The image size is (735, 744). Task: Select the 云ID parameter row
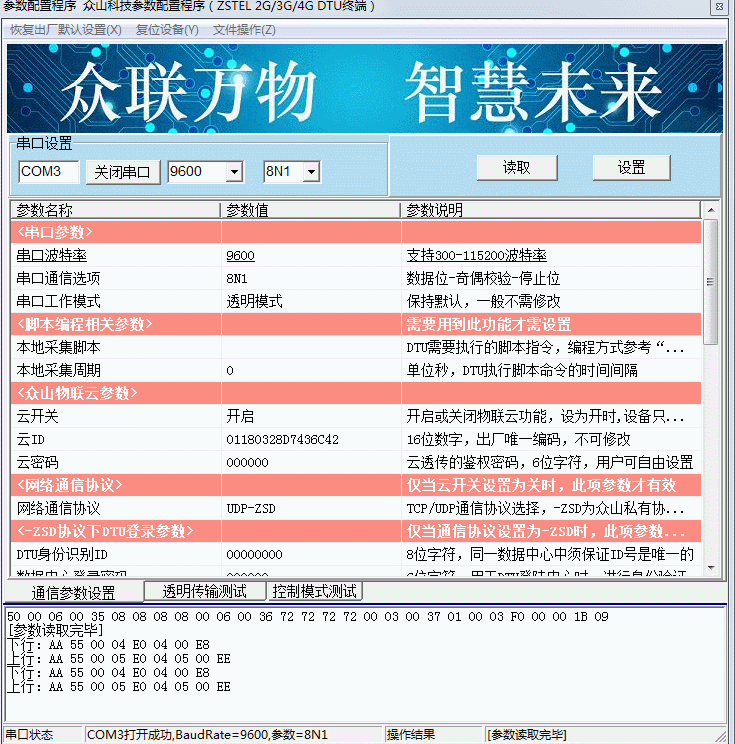click(356, 439)
